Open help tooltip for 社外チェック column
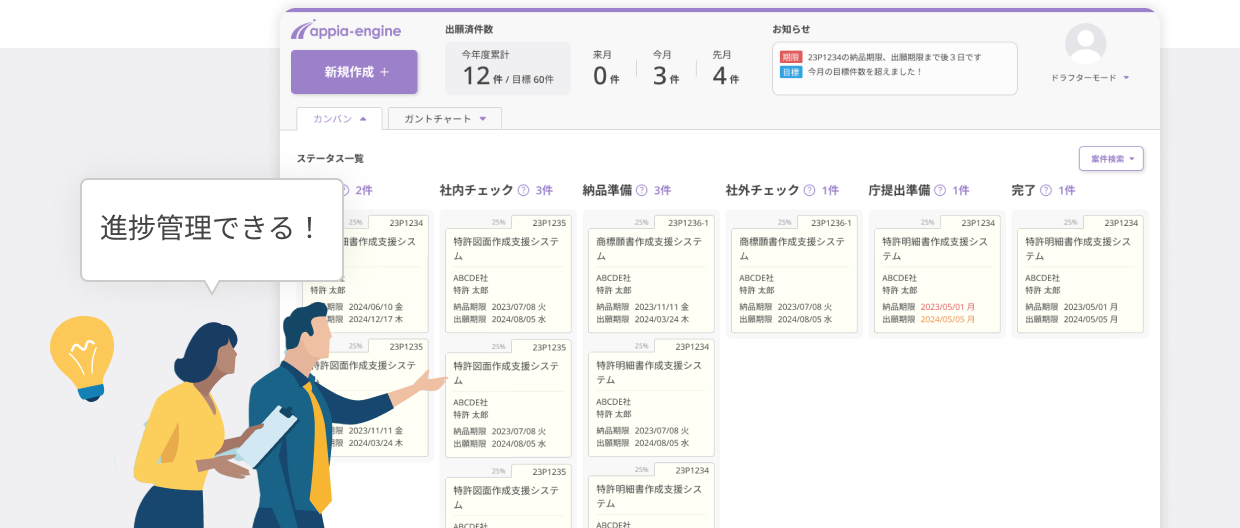 click(808, 190)
